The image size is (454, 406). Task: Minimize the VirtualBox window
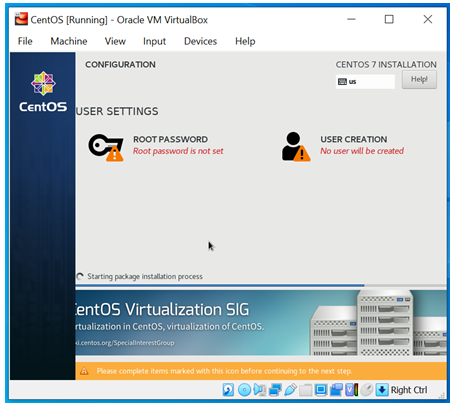coord(351,19)
